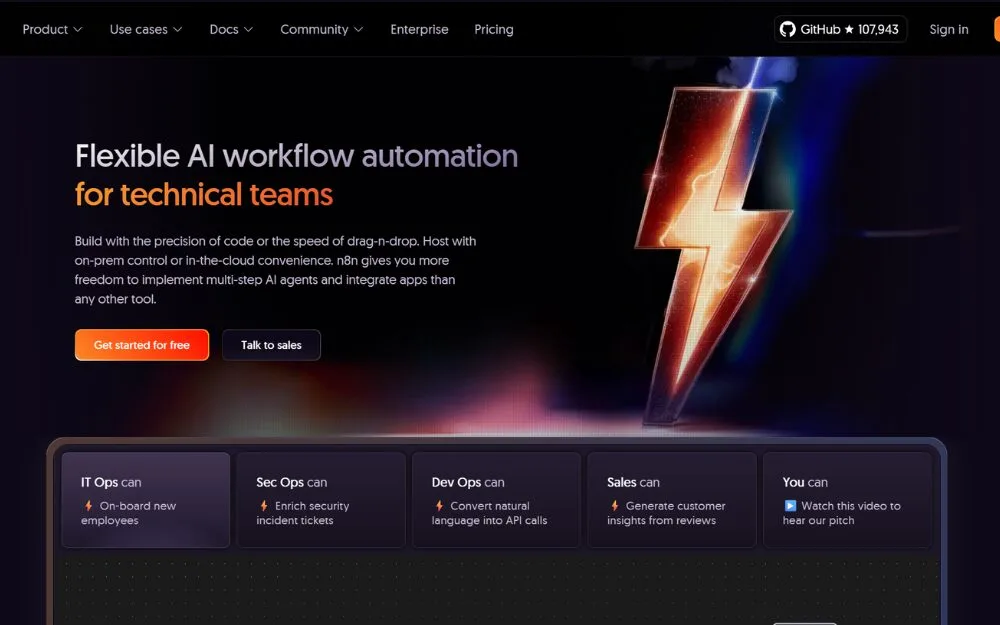Click the large lightning bolt graphic
This screenshot has height=625, width=1000.
pyautogui.click(x=714, y=255)
